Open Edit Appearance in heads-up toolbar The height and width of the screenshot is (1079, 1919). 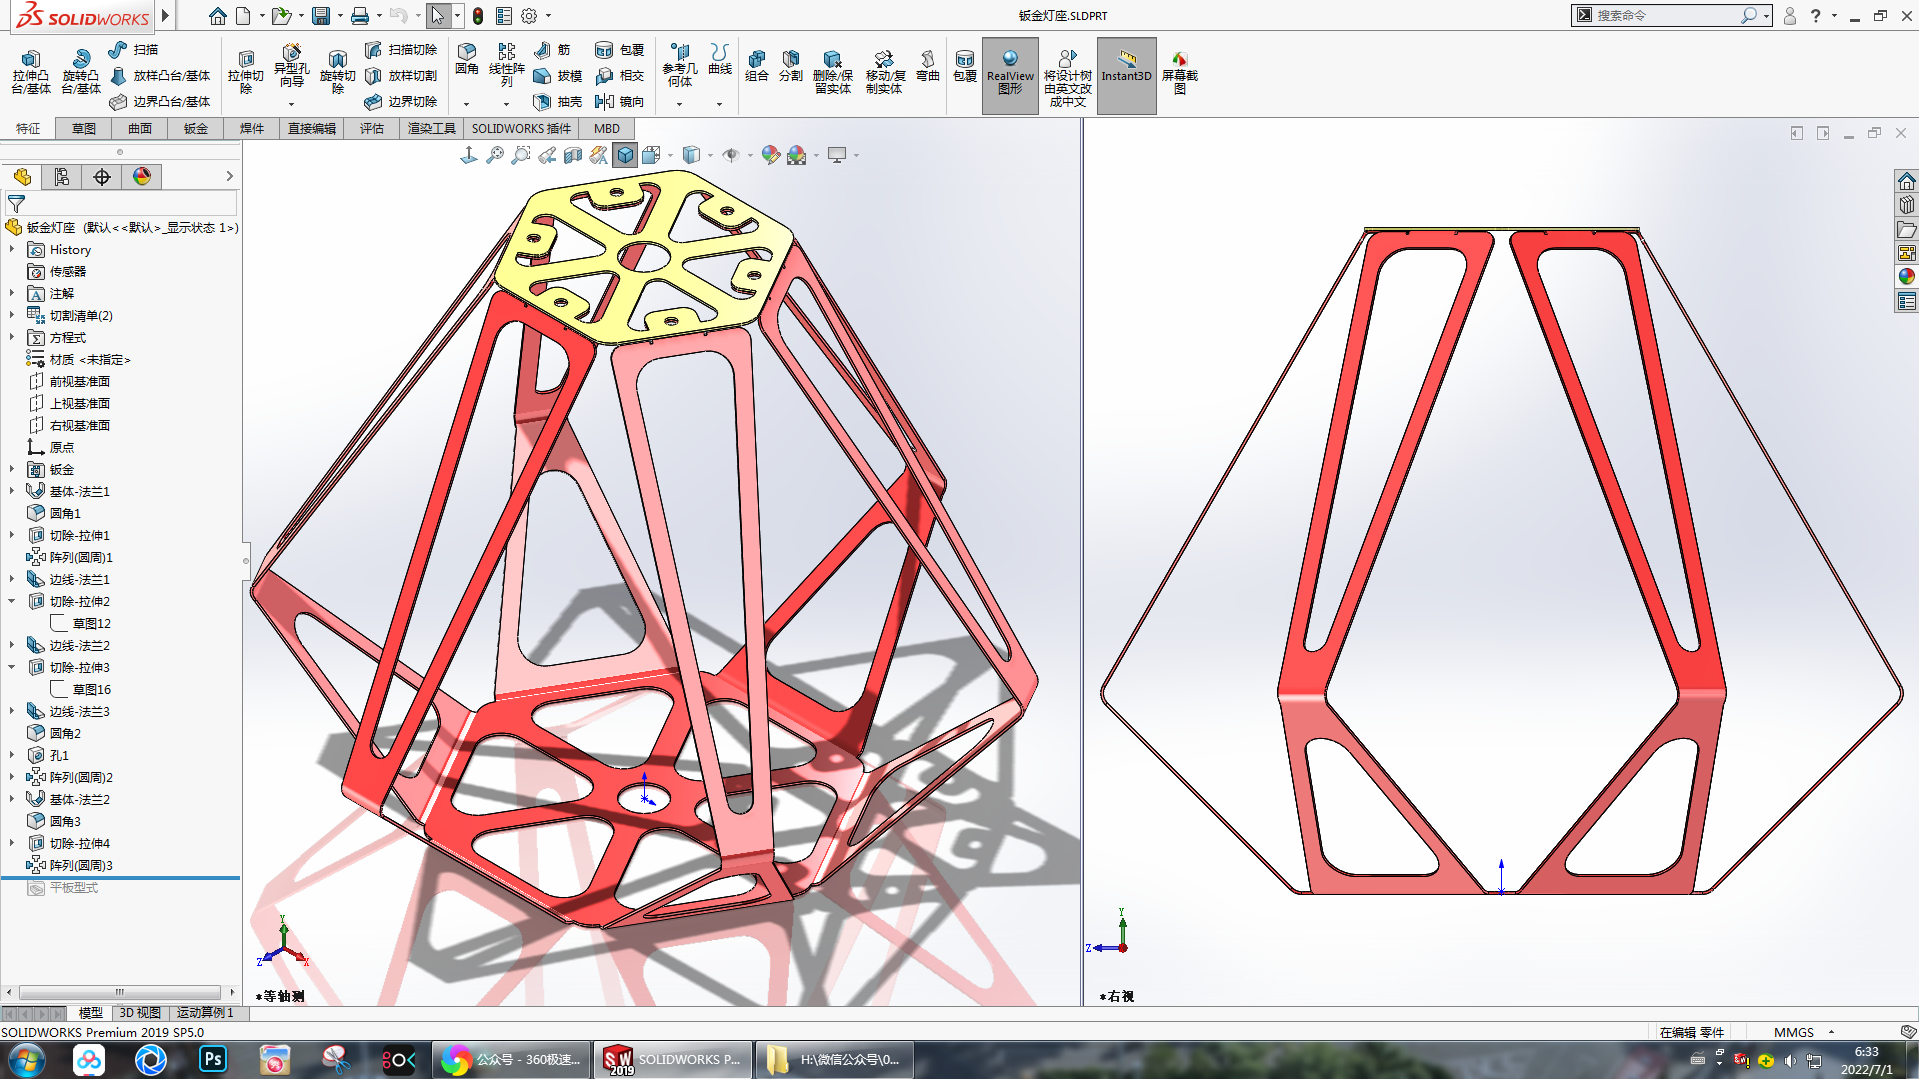770,155
